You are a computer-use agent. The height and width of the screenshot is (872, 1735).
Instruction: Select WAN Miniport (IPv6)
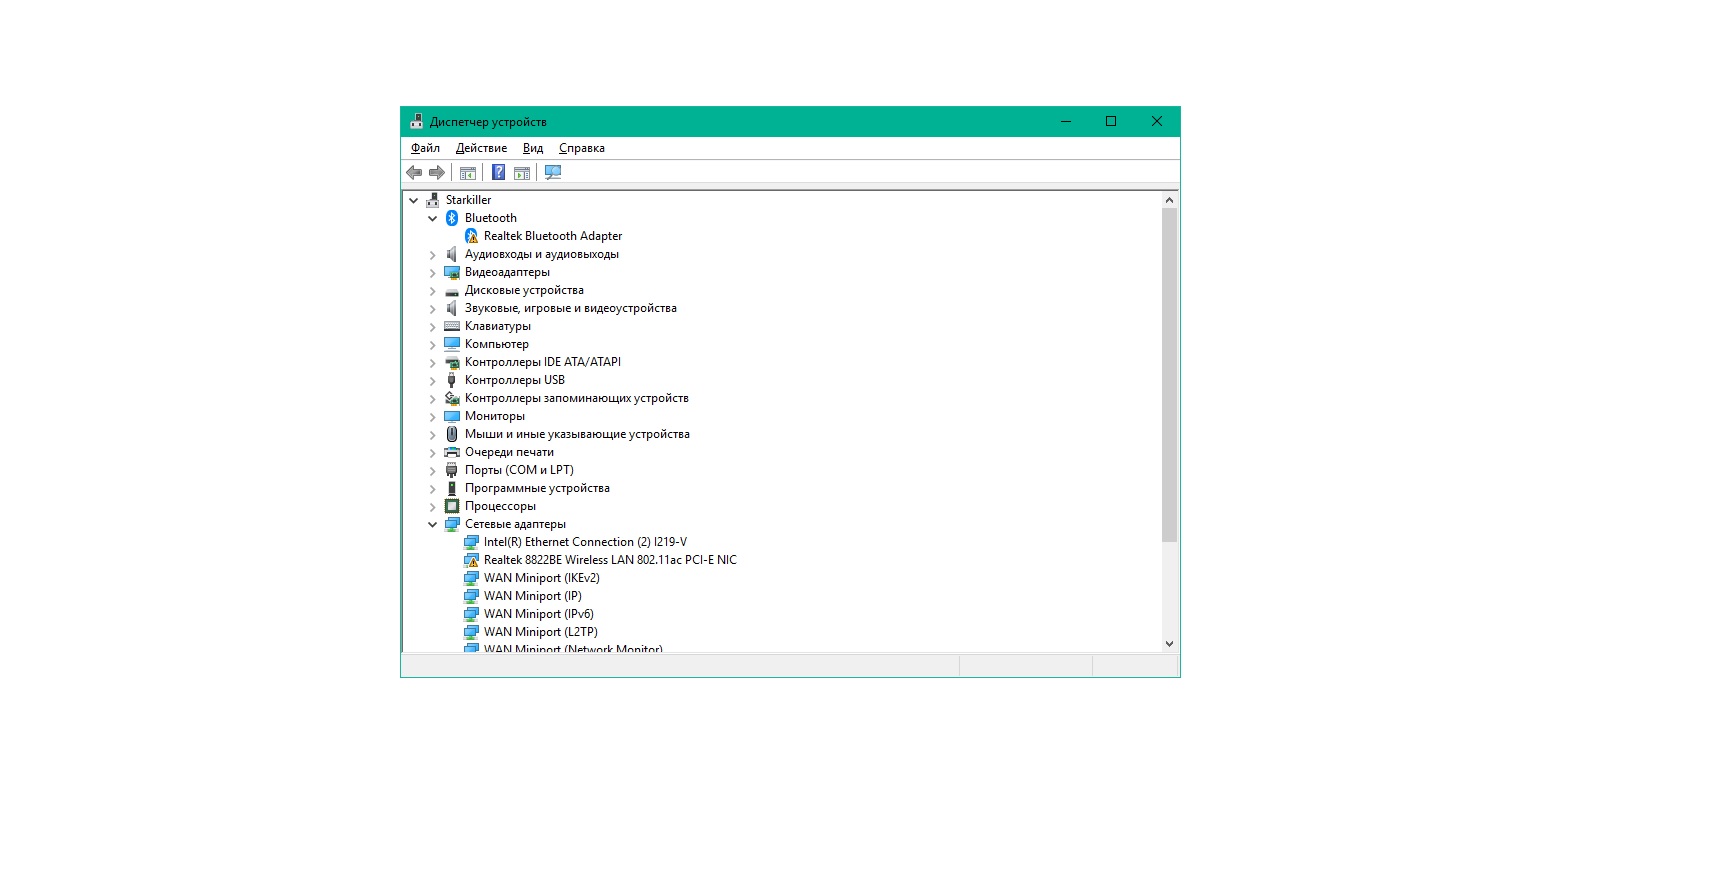pyautogui.click(x=539, y=614)
